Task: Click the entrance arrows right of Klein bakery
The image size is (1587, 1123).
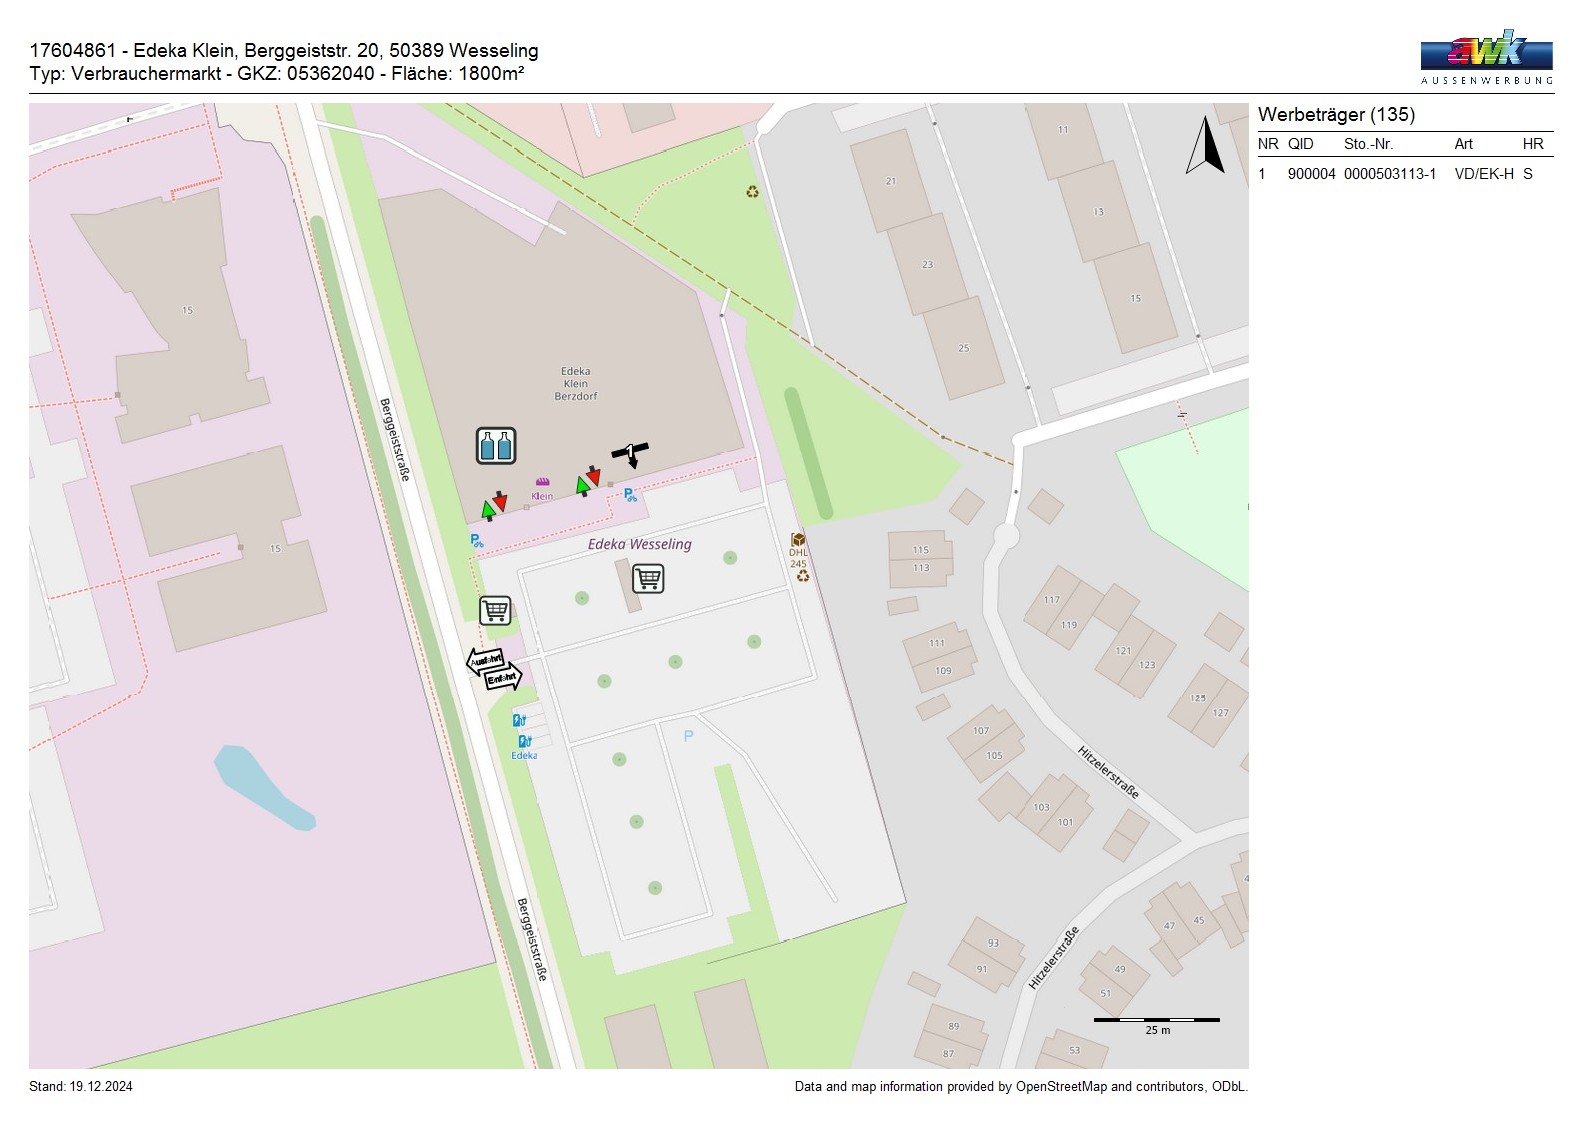Action: [x=588, y=482]
